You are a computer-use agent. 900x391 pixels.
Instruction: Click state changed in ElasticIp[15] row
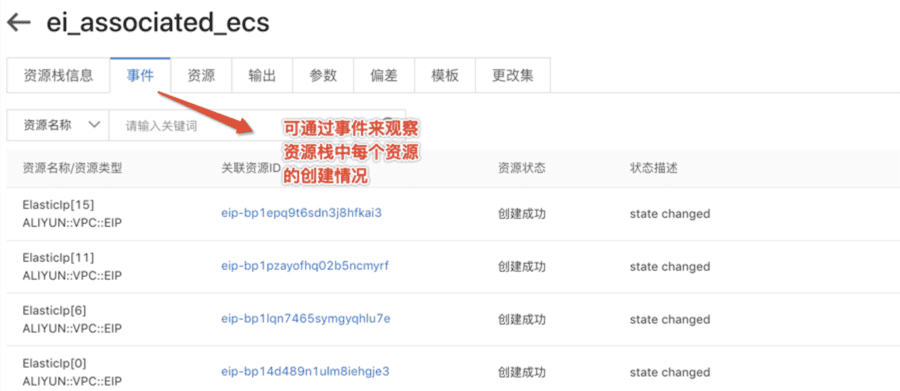(x=670, y=214)
